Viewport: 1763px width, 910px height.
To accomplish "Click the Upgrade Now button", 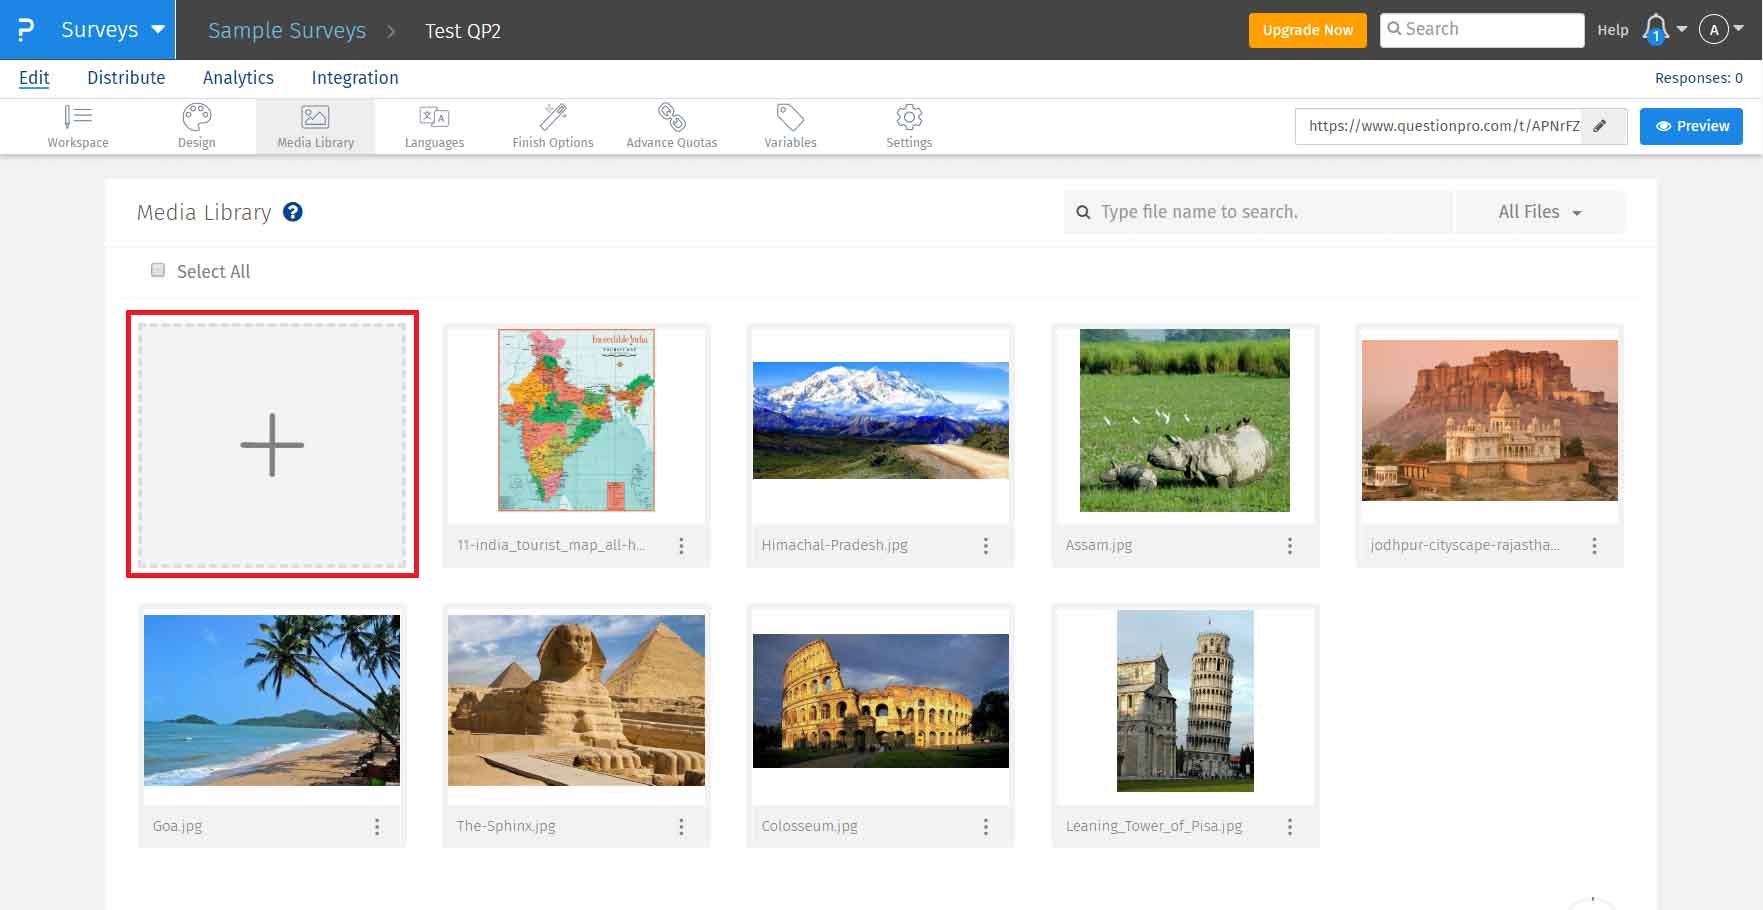I will (x=1307, y=30).
